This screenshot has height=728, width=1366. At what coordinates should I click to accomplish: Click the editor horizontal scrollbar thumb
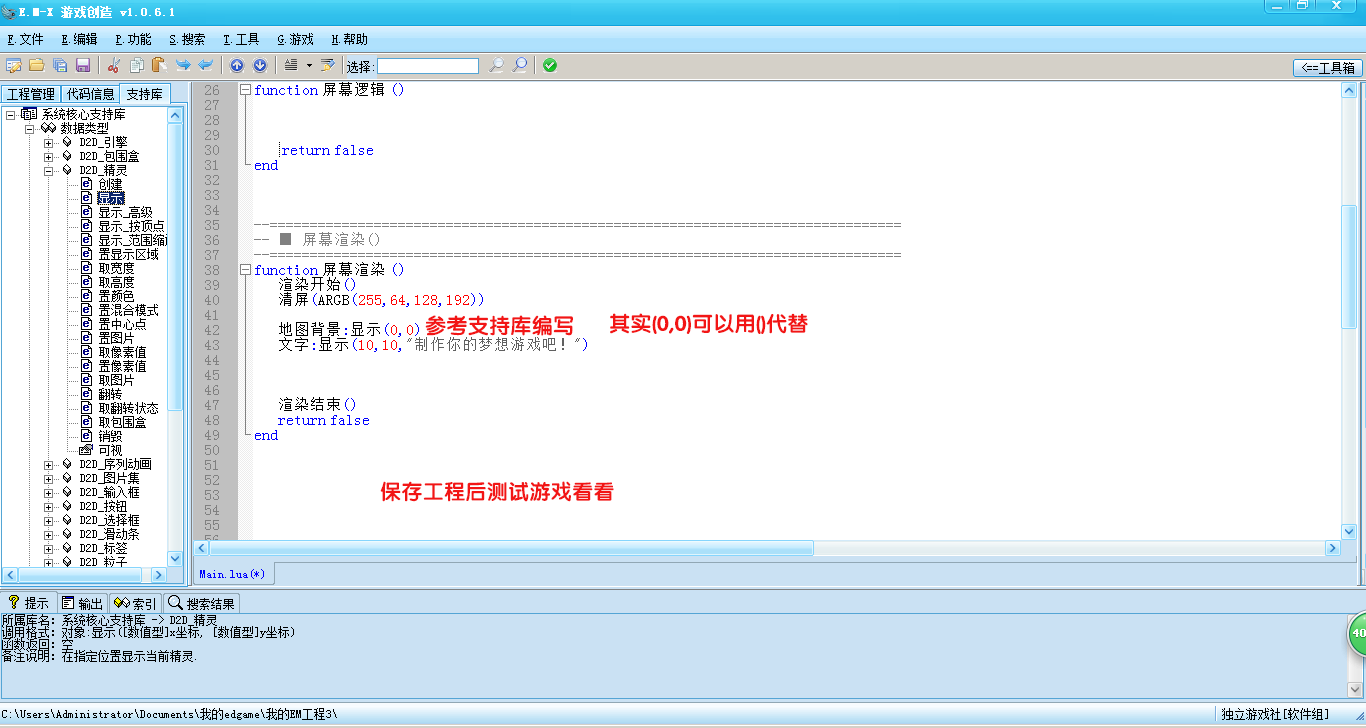point(511,548)
